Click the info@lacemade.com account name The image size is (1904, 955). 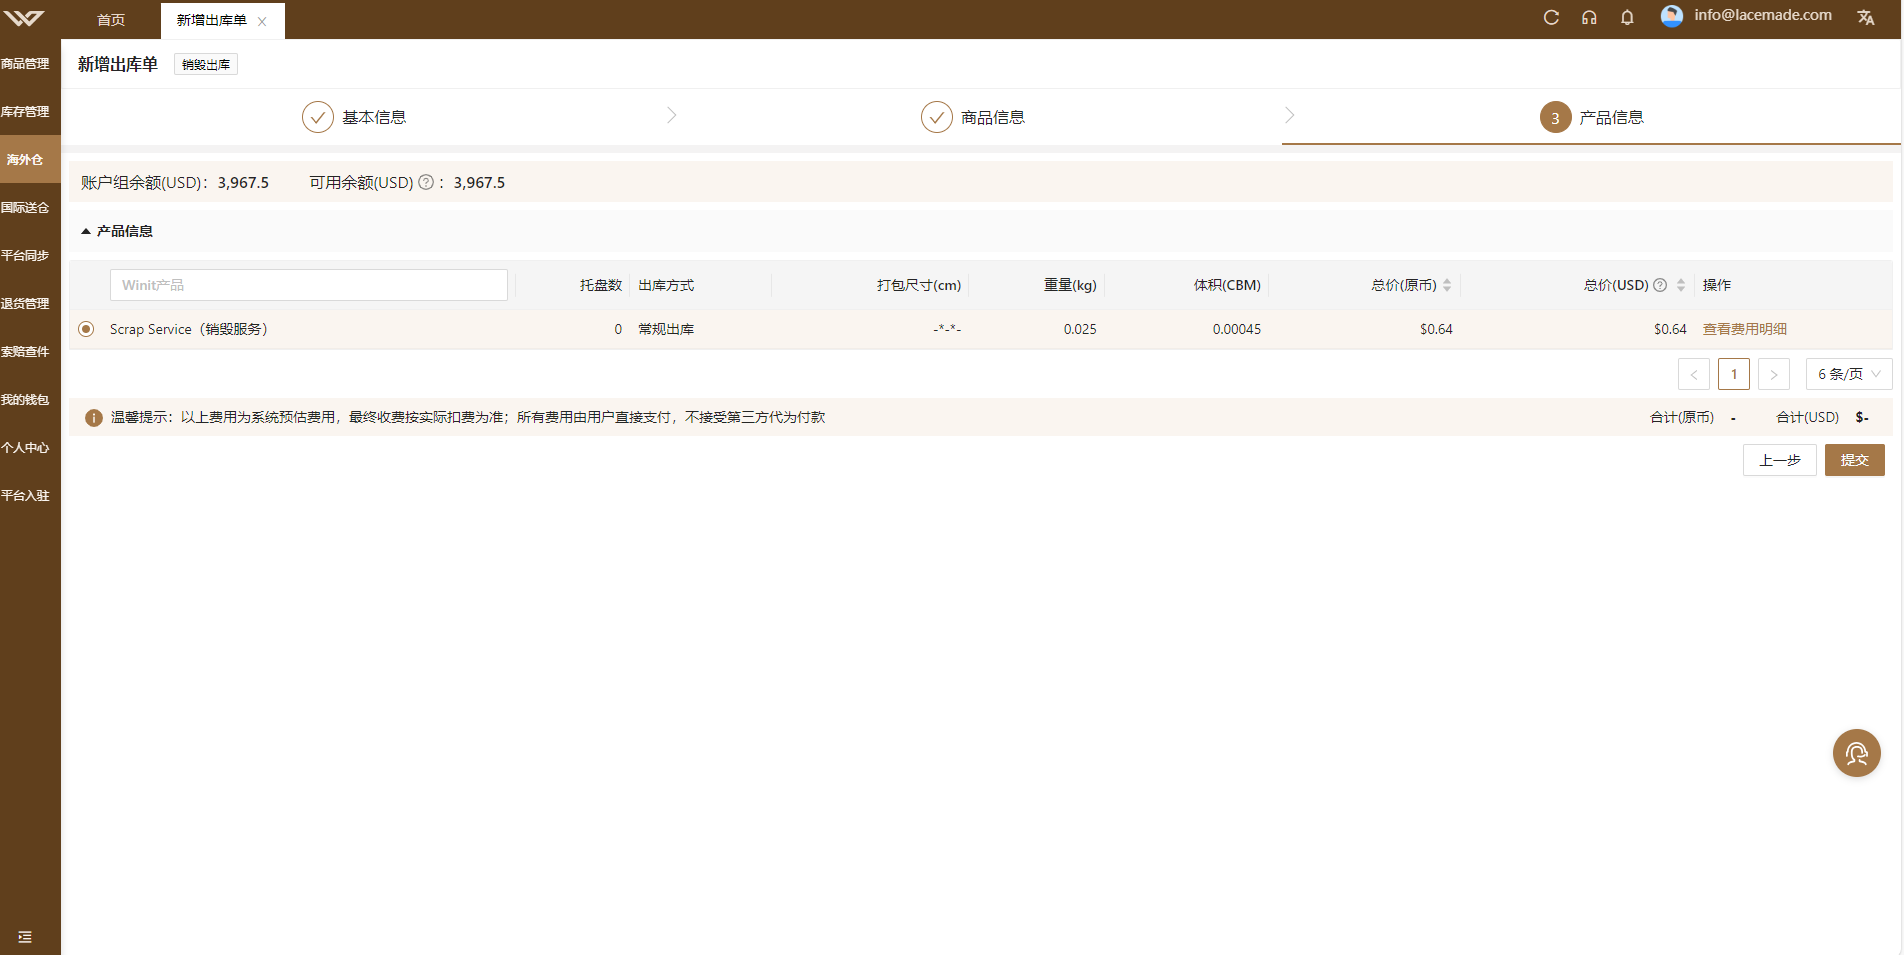[1763, 15]
